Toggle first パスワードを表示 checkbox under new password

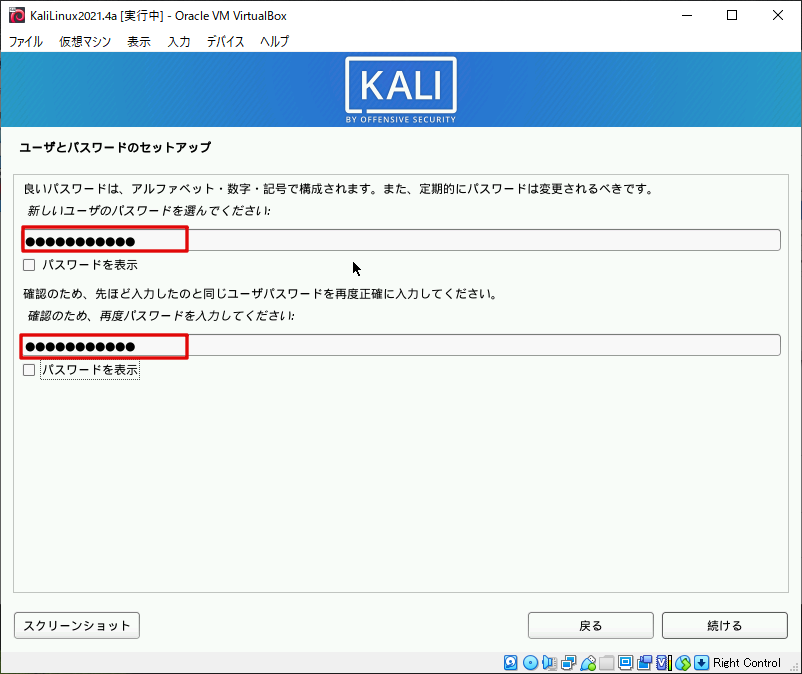pos(29,265)
